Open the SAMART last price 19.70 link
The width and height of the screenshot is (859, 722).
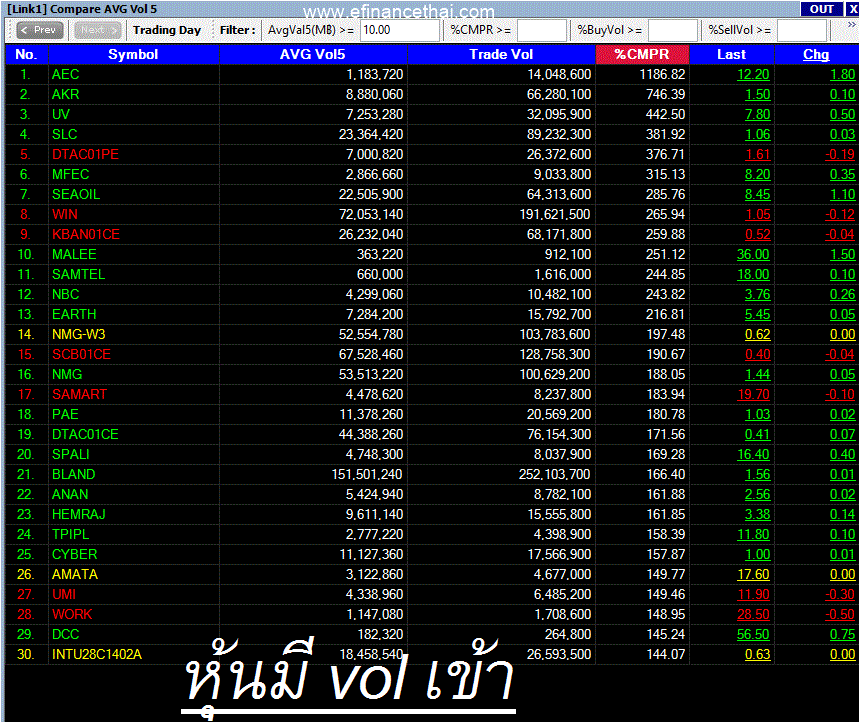point(753,394)
